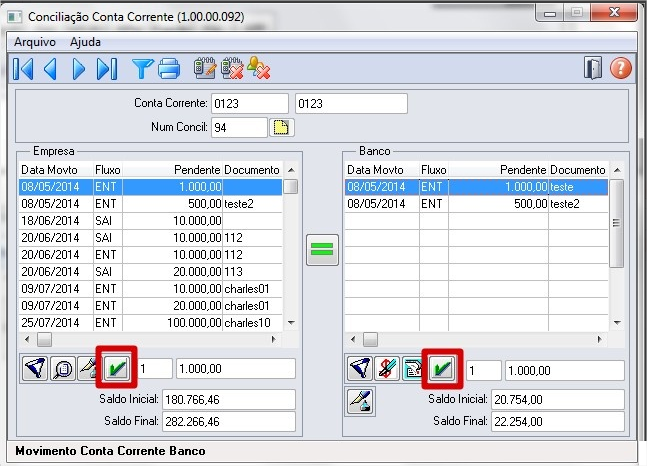Click the green equals reconcile button

[322, 250]
